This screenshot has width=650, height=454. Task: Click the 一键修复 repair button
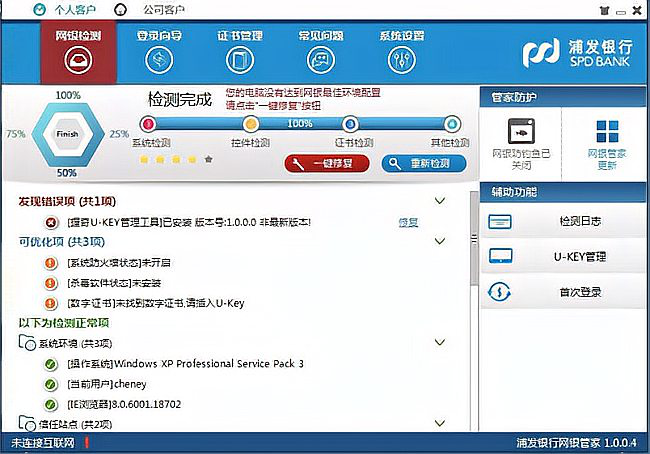coord(327,164)
